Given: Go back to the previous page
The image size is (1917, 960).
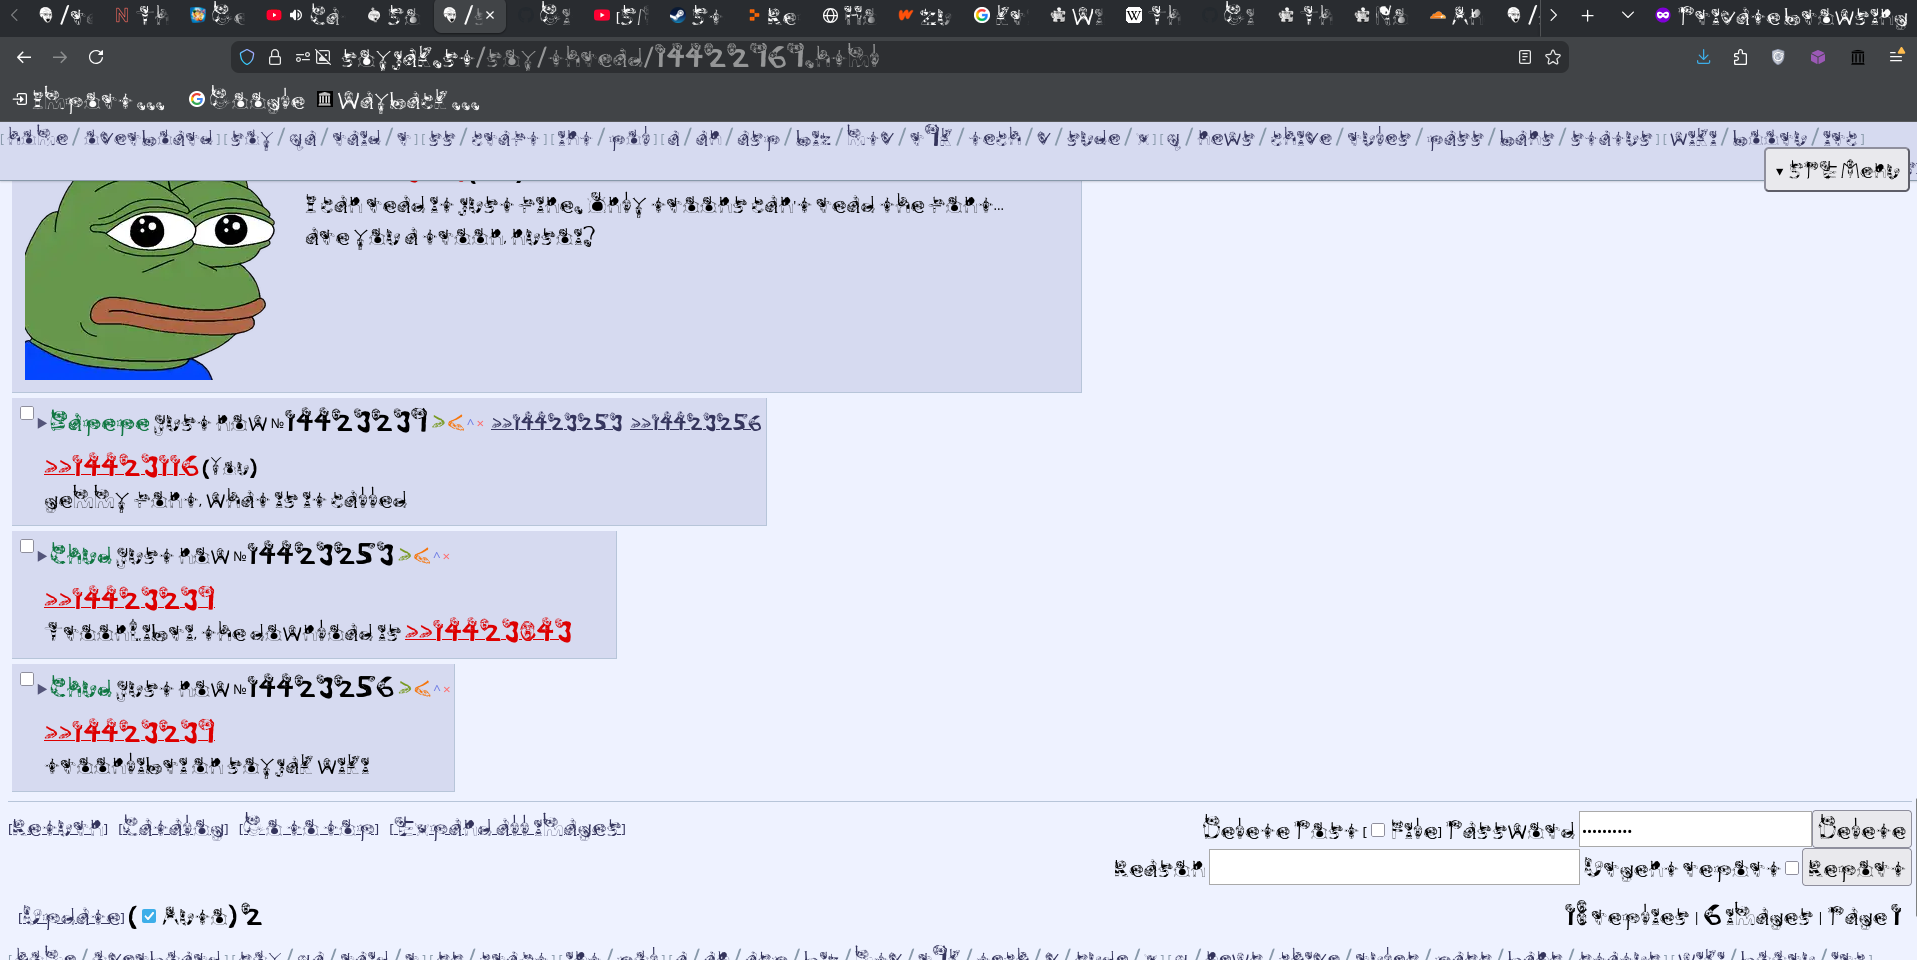Looking at the screenshot, I should pos(24,57).
